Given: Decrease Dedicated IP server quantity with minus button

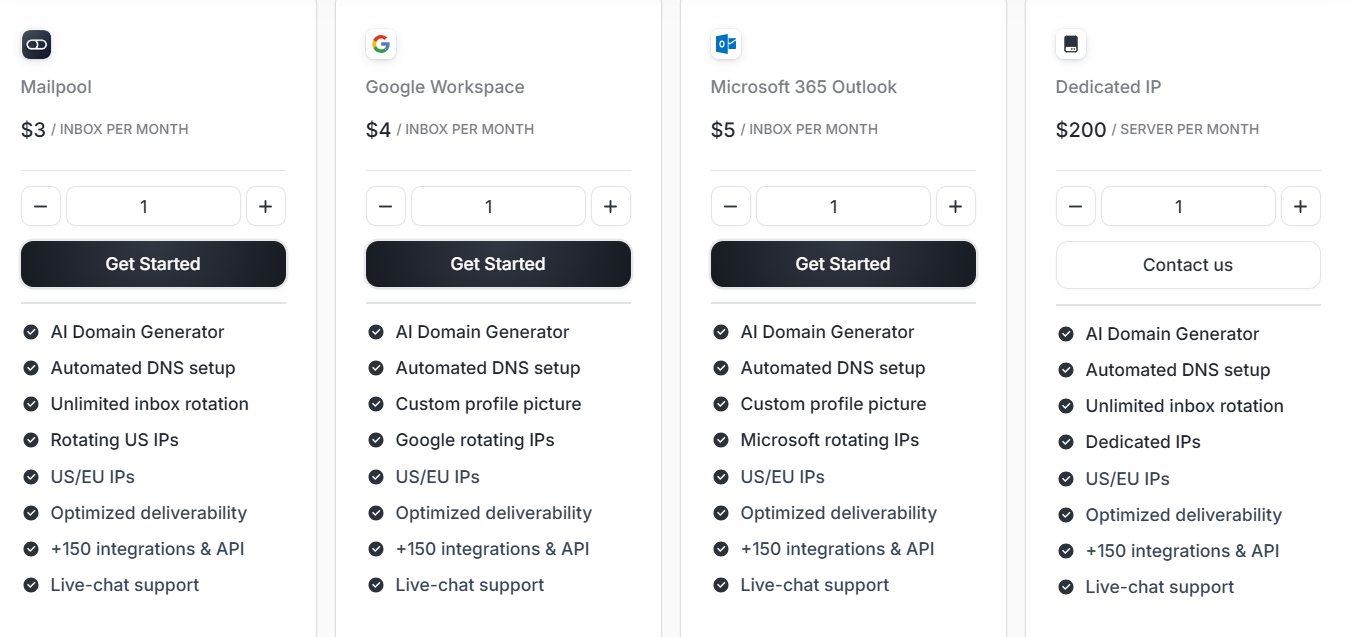Looking at the screenshot, I should [1075, 206].
